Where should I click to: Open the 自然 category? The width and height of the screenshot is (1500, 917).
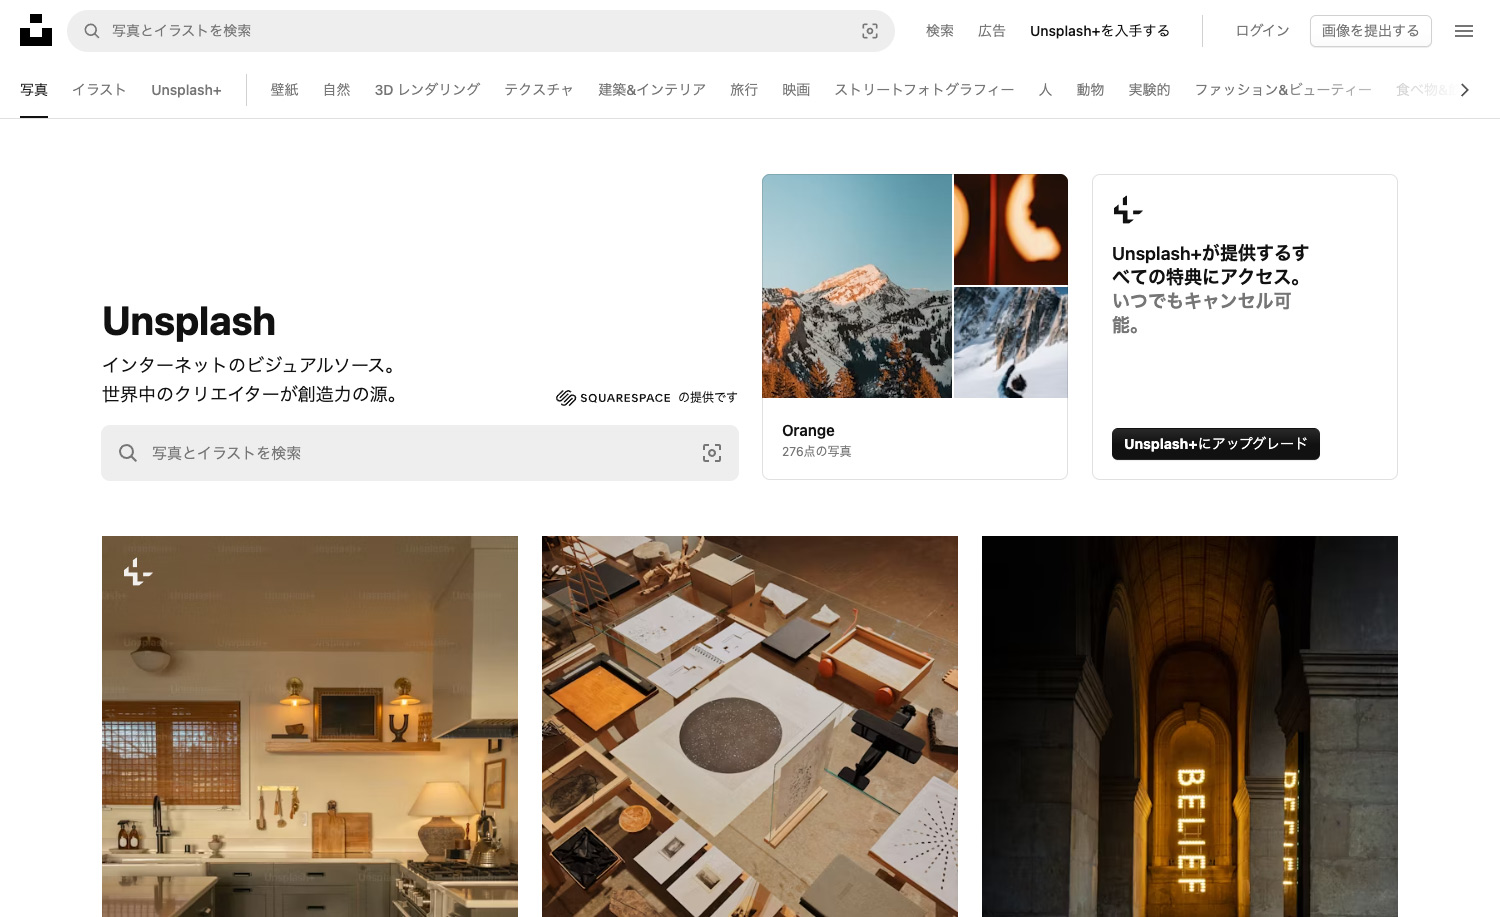pyautogui.click(x=336, y=90)
